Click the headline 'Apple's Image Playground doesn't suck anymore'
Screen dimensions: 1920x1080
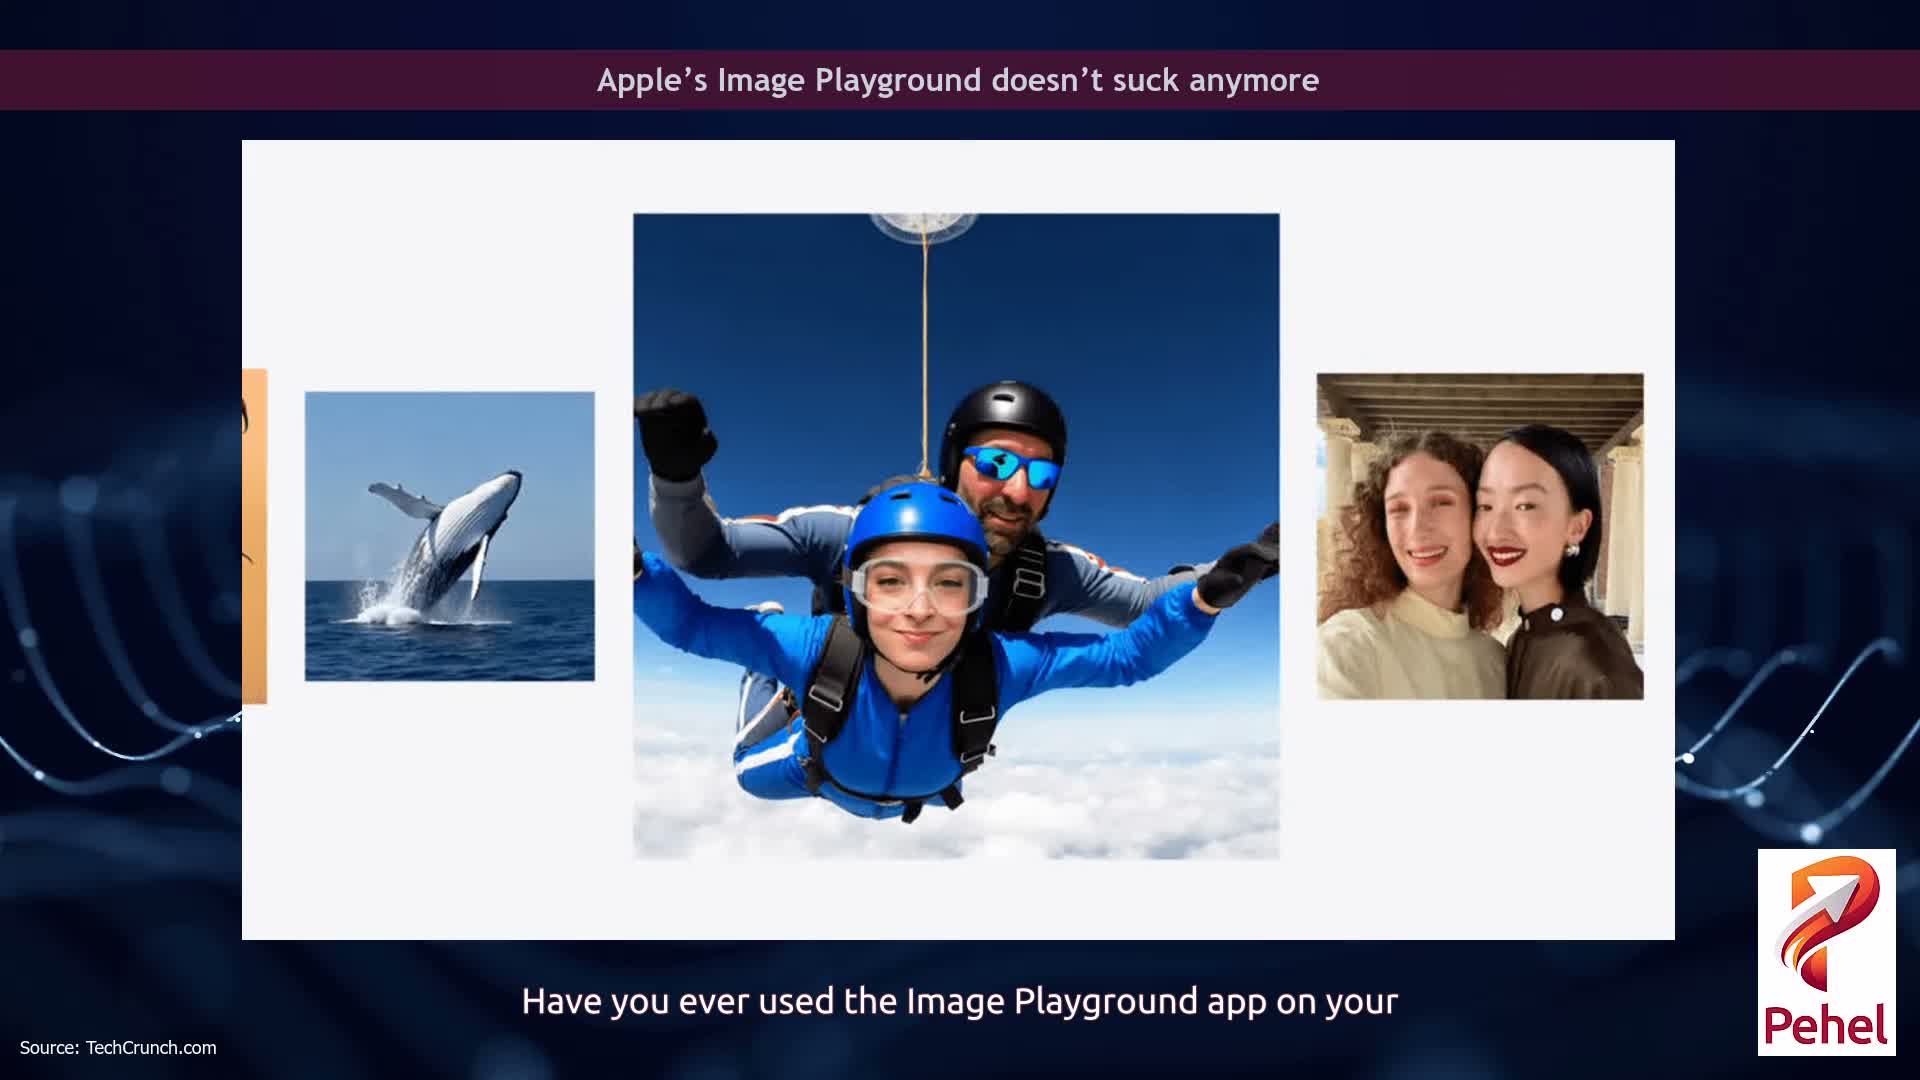pyautogui.click(x=958, y=80)
